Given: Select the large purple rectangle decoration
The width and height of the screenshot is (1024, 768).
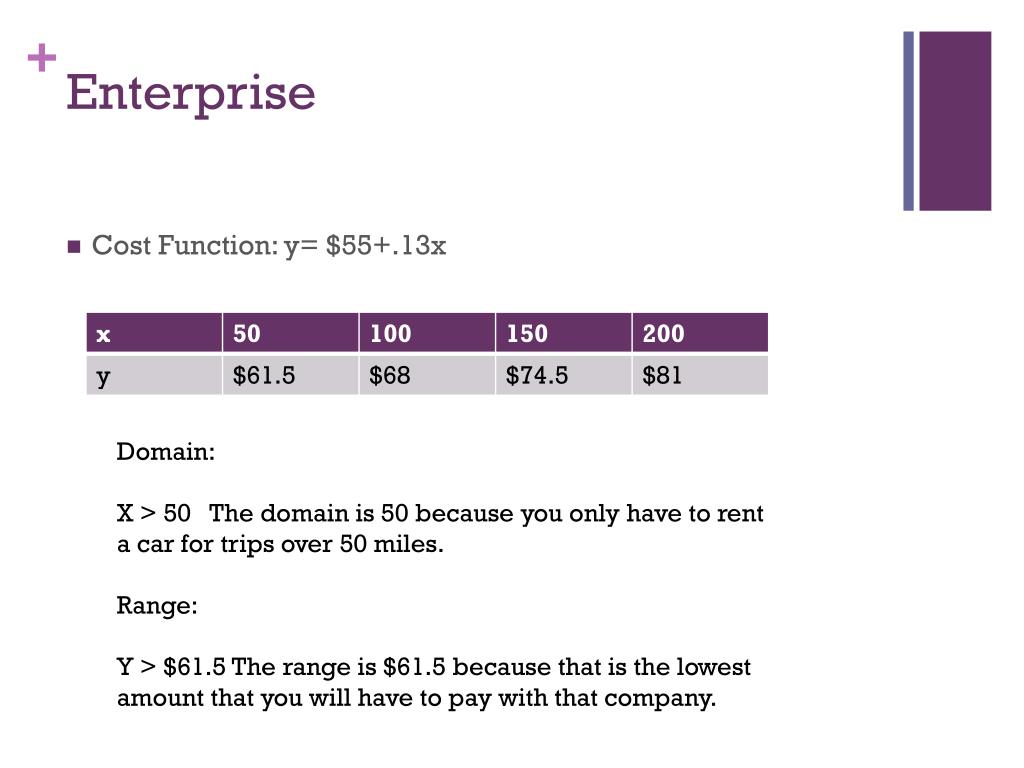Looking at the screenshot, I should 954,121.
